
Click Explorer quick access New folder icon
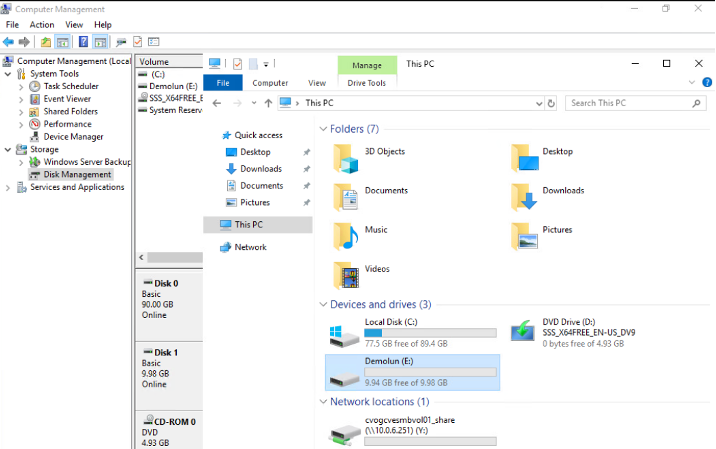tap(253, 64)
